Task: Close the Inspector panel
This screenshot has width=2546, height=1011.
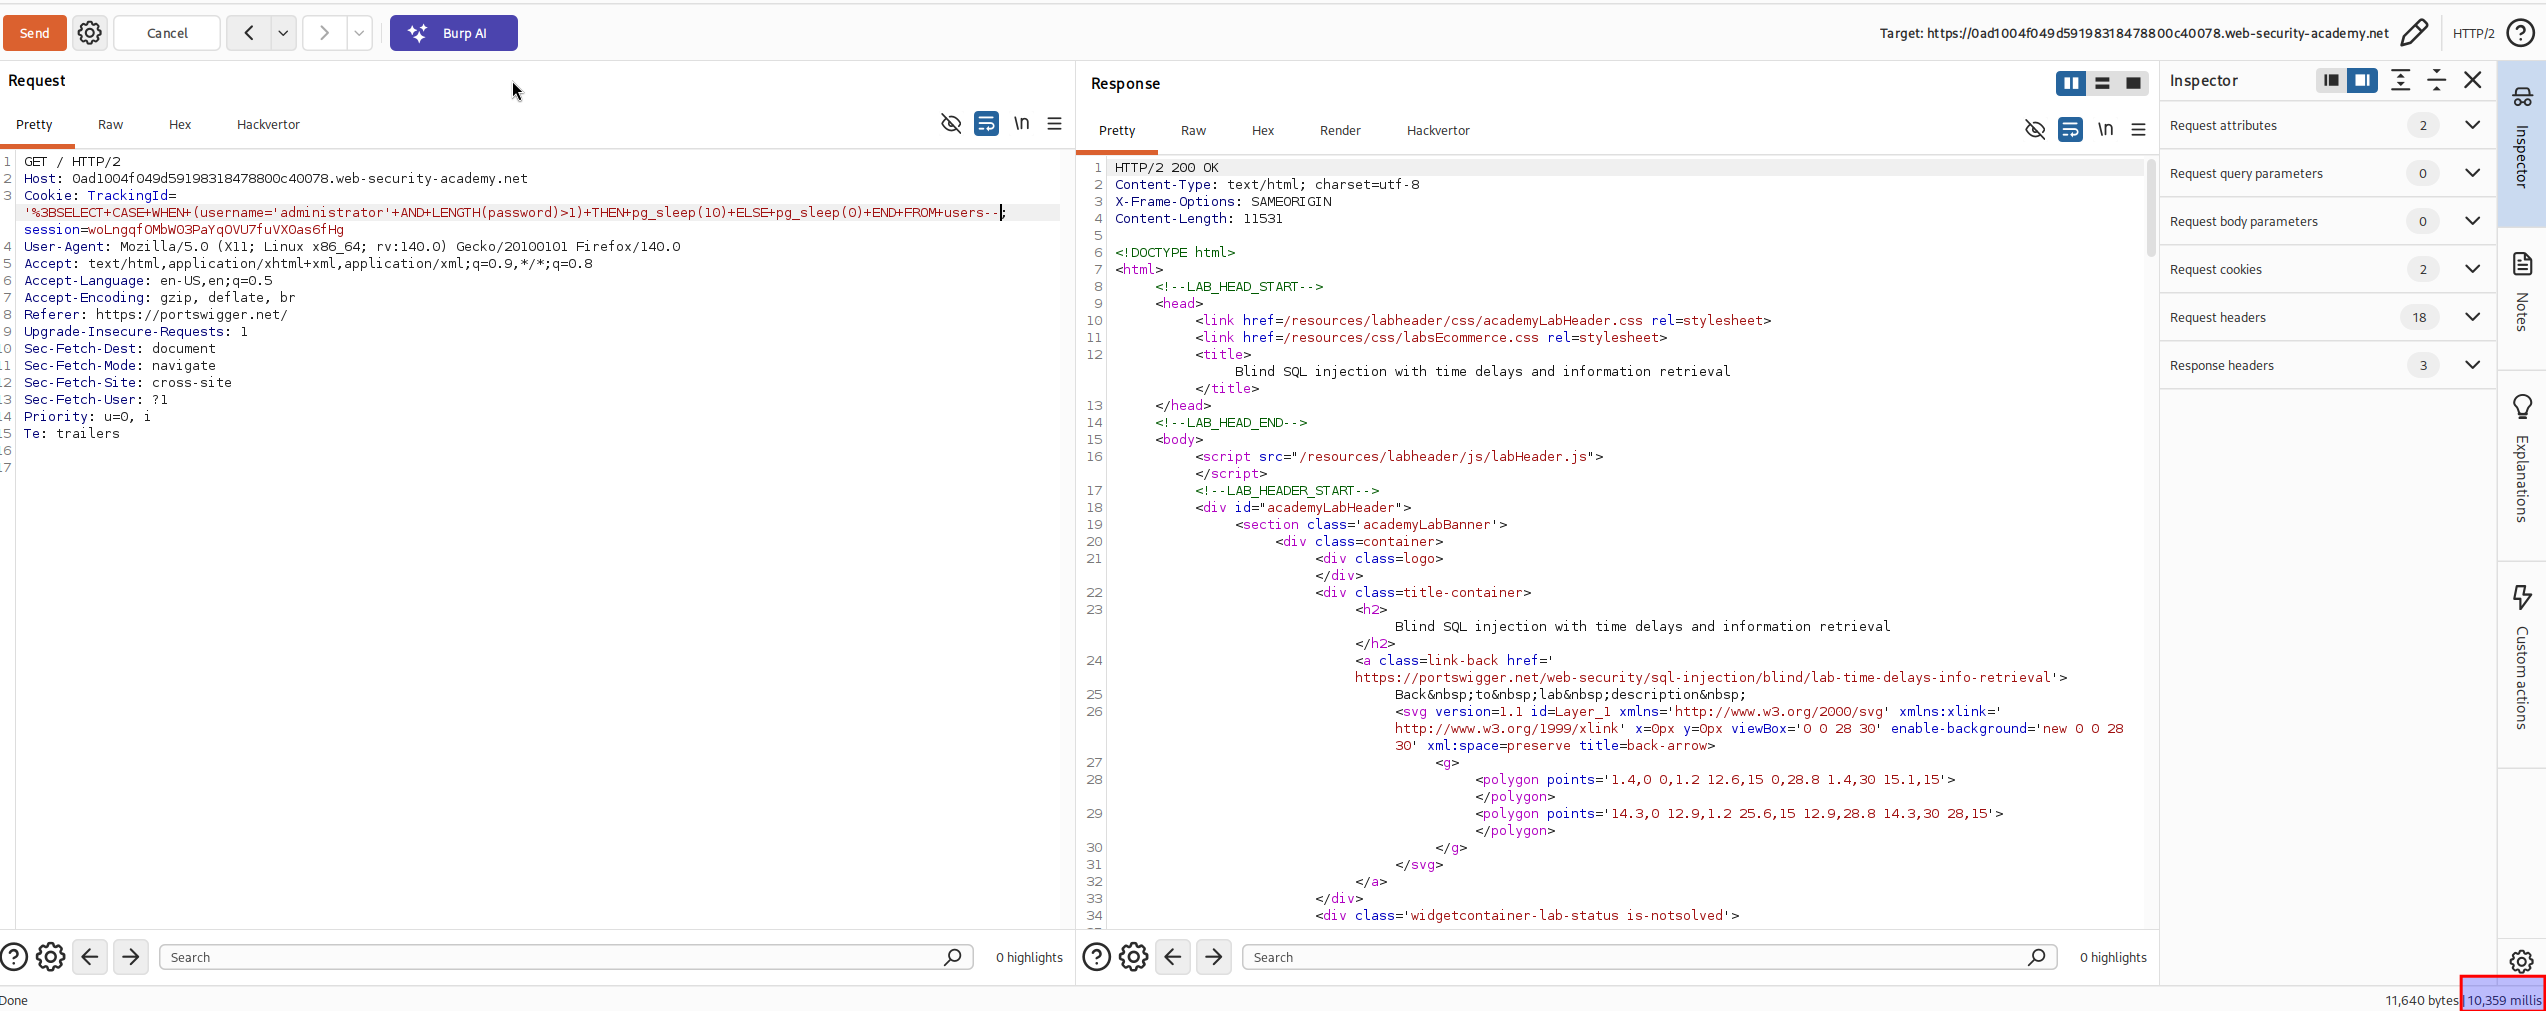Action: click(2472, 80)
